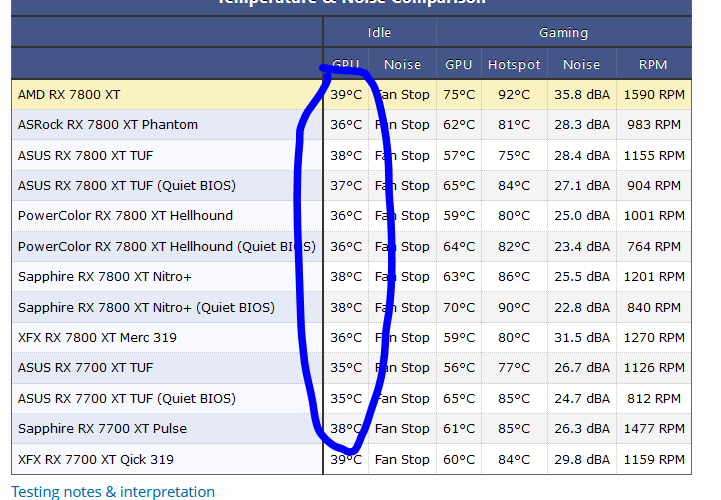
Task: Click the 29.8 dBA noise value
Action: coord(582,460)
